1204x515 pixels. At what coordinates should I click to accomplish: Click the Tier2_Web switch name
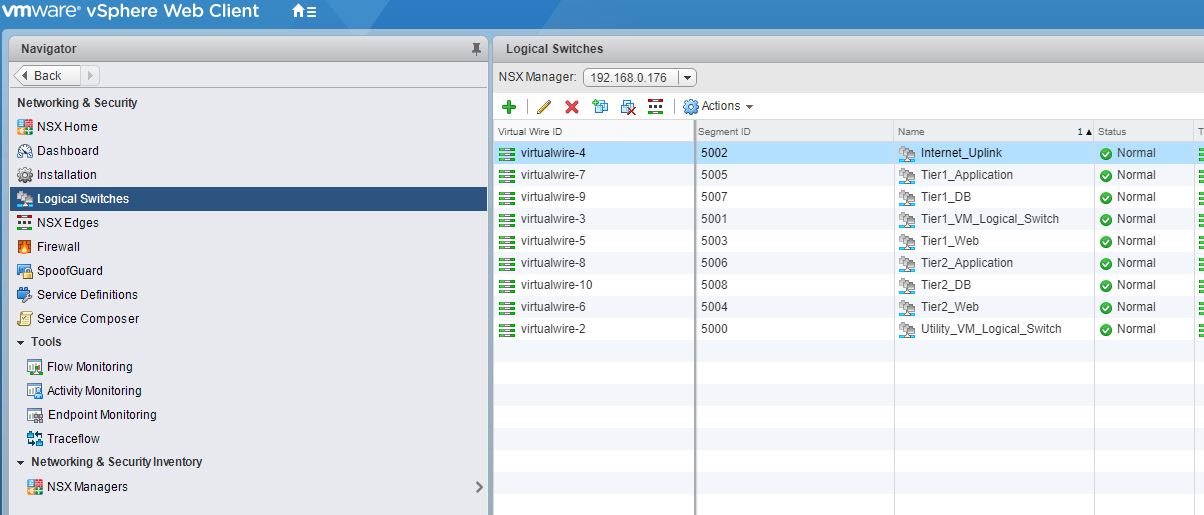point(950,307)
